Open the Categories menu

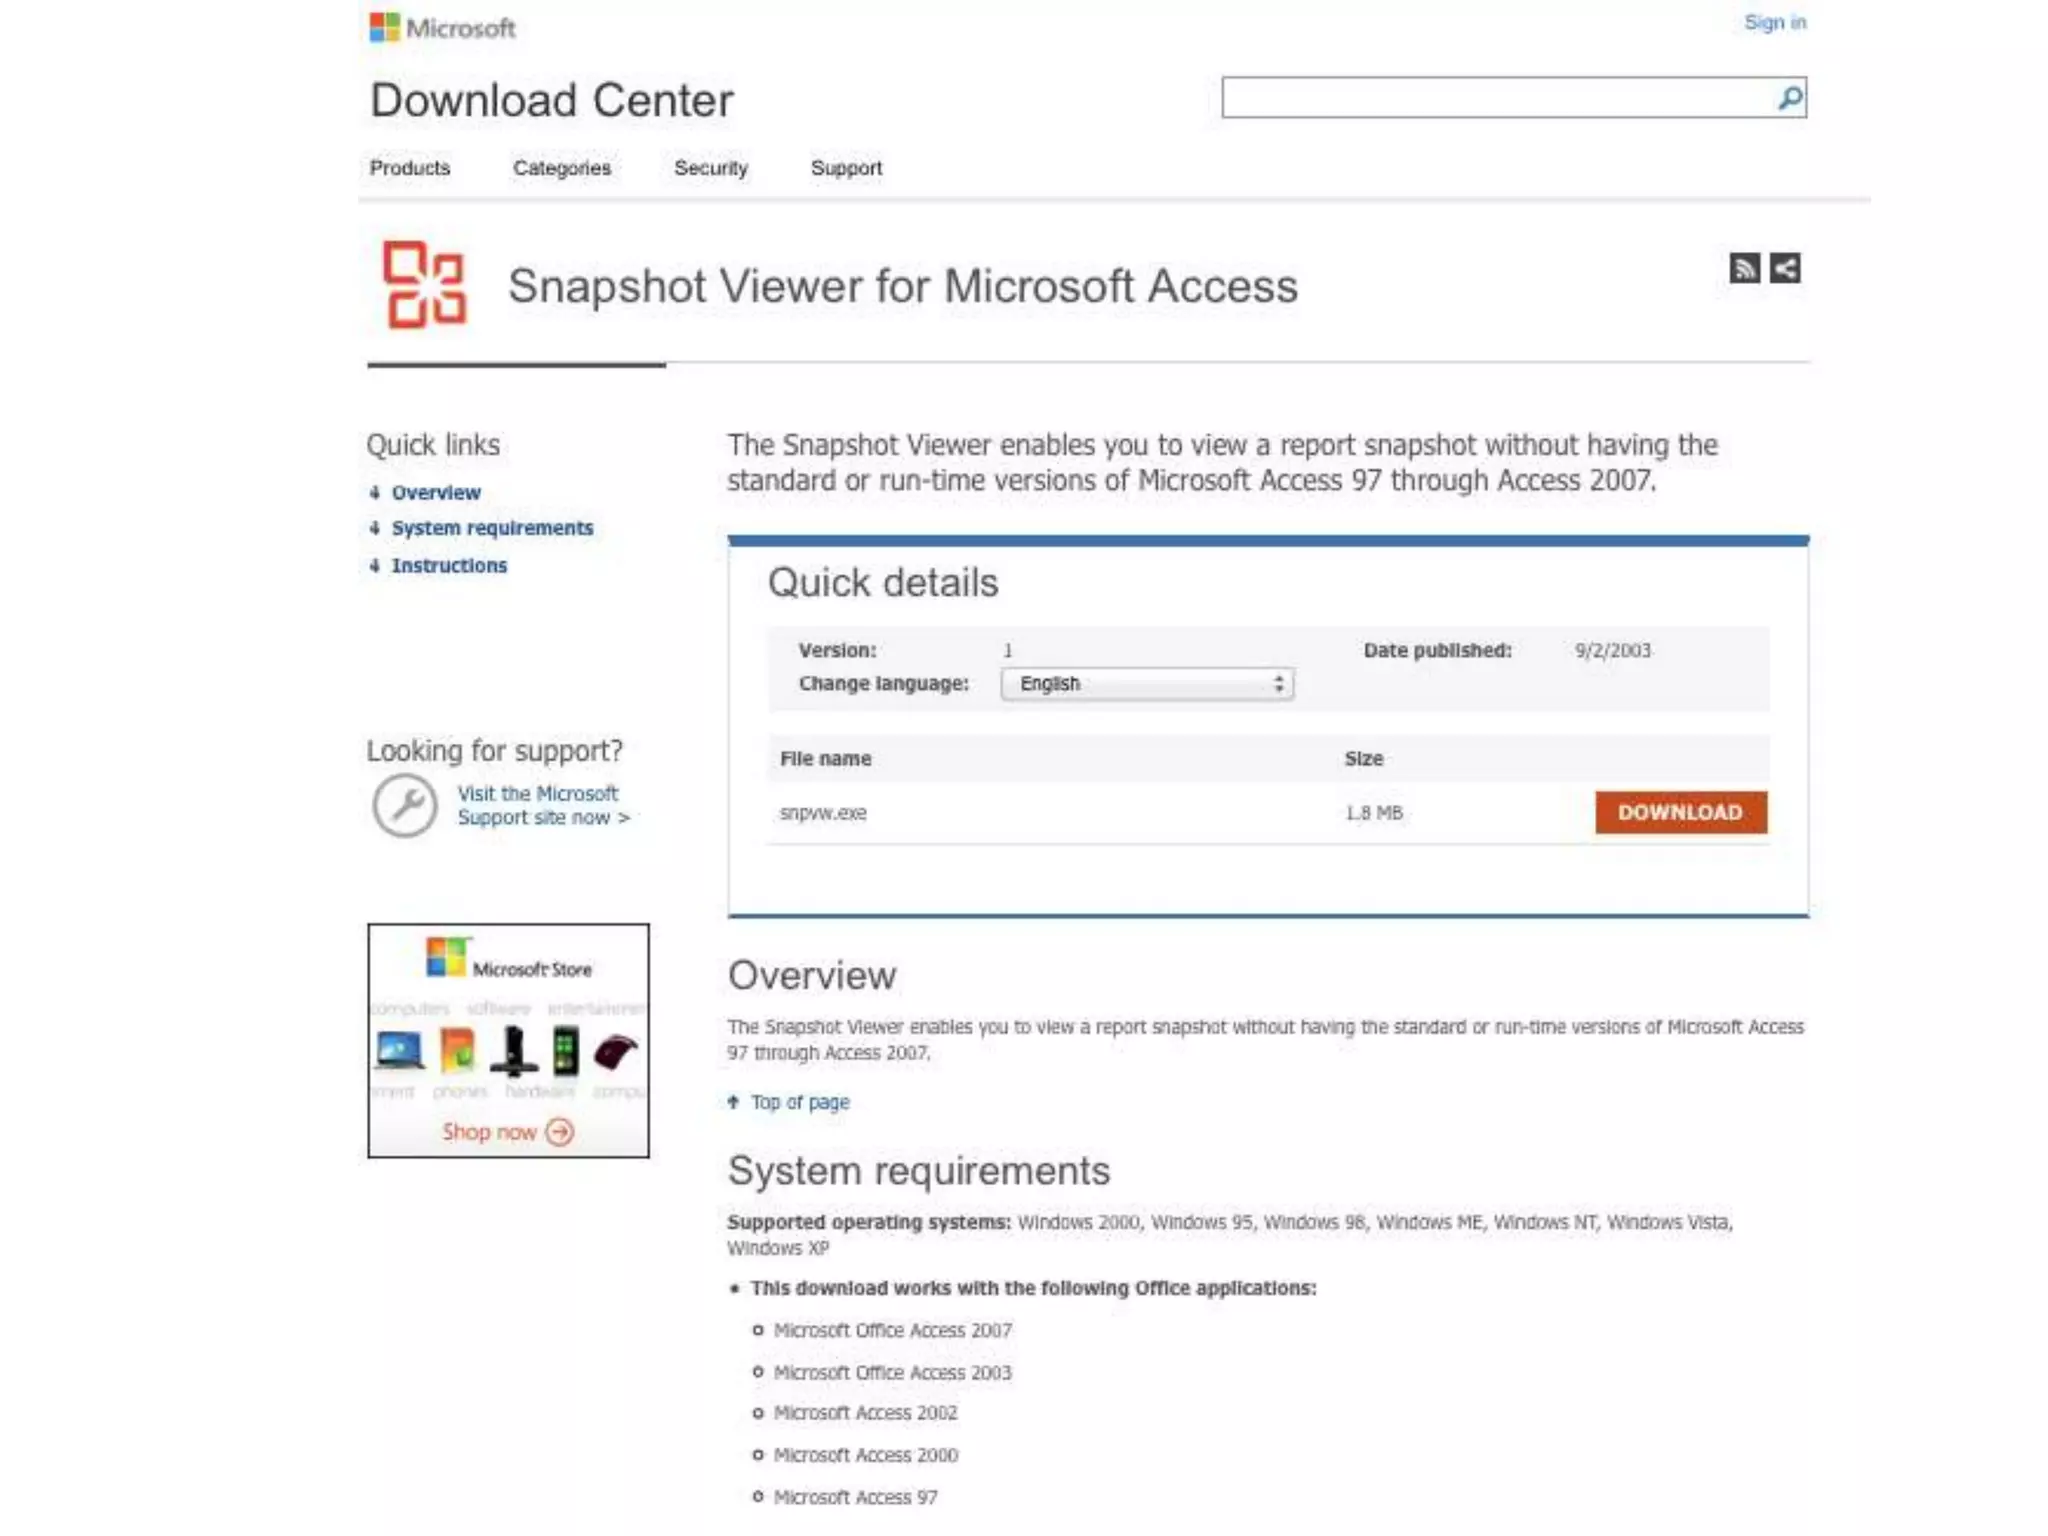point(562,168)
